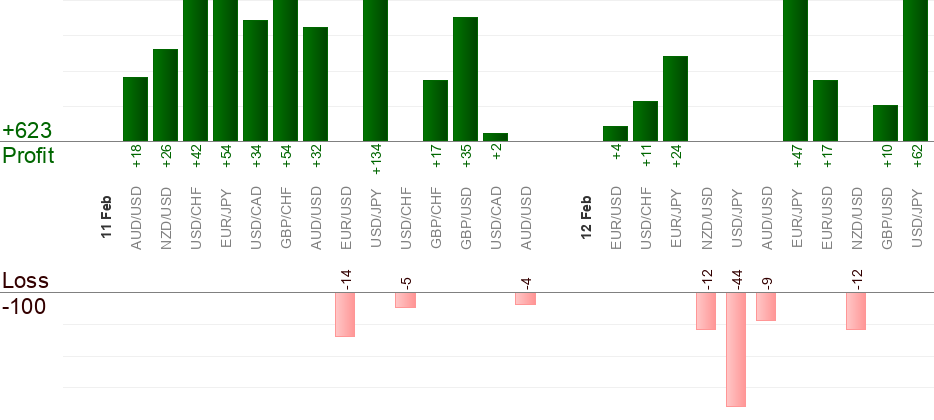Screen dimensions: 934x420
Task: Click the +35 GBP/USD profit bar
Action: [465, 79]
